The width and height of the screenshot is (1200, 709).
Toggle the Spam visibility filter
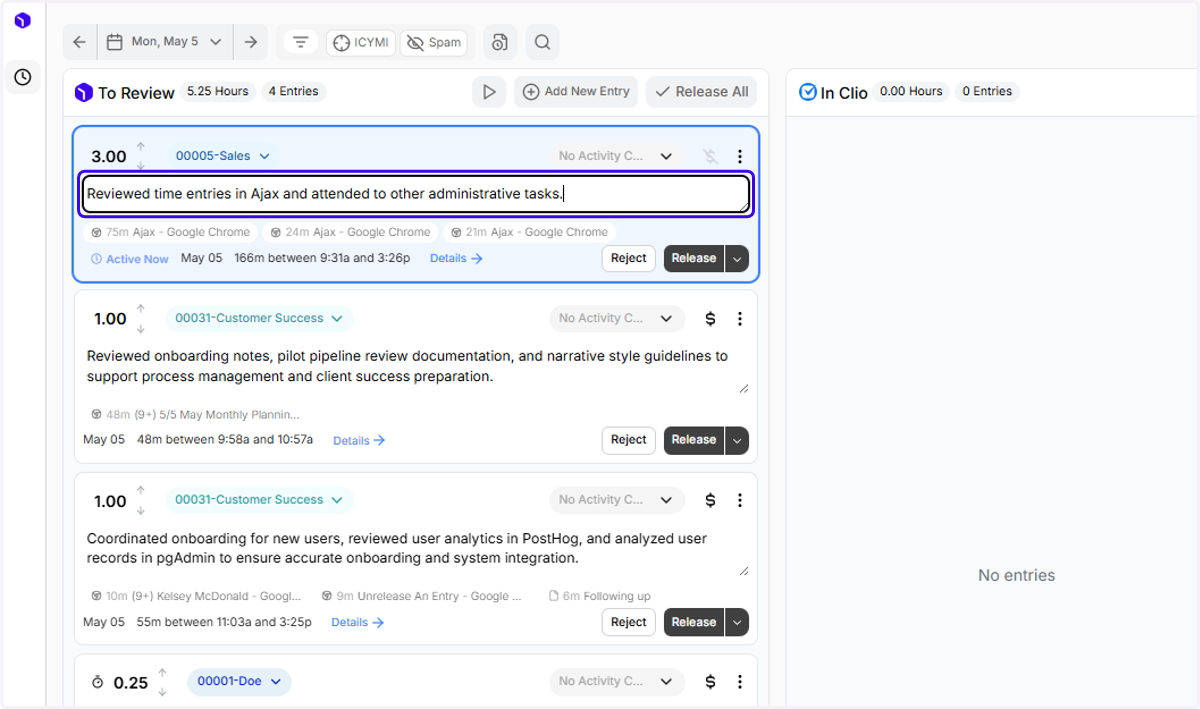tap(434, 42)
